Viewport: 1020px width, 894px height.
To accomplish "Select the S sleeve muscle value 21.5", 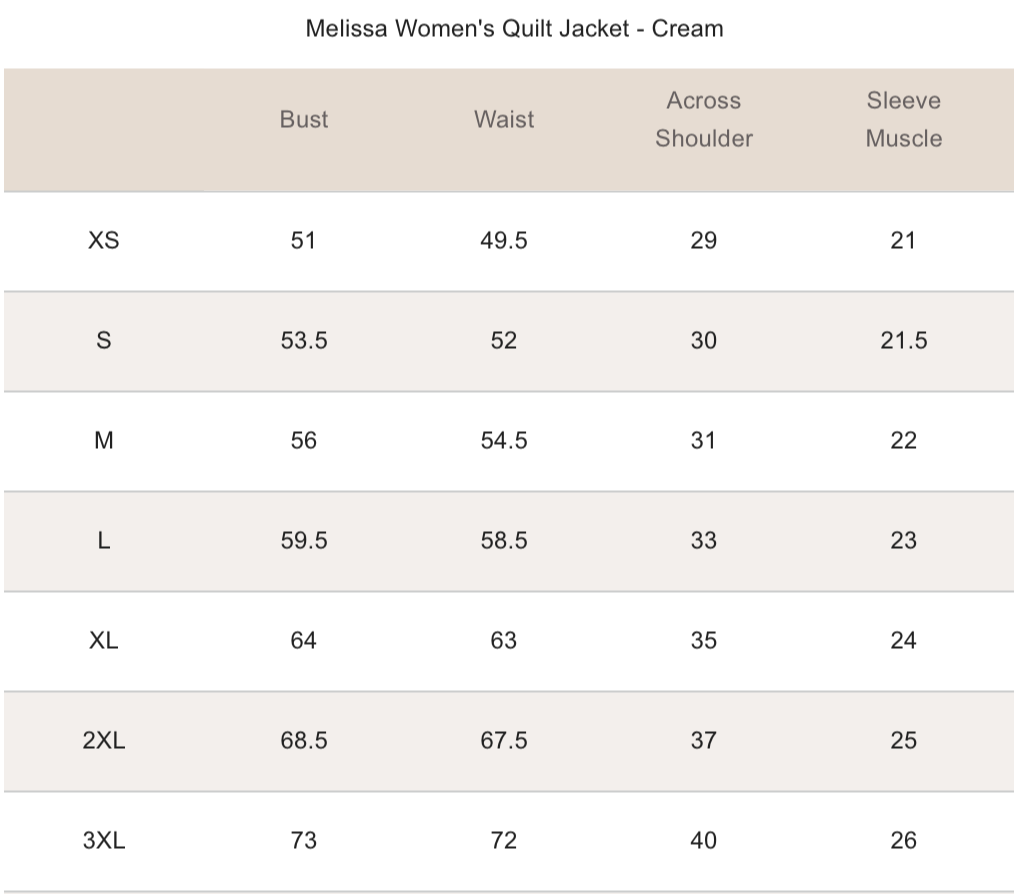I will (904, 341).
